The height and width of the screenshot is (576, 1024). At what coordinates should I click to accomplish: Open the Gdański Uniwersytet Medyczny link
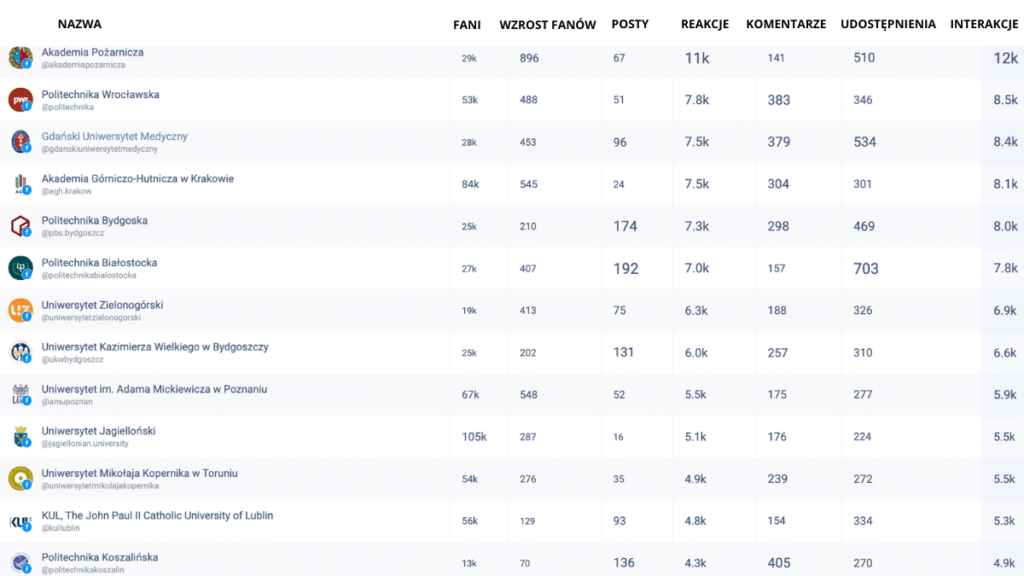(114, 136)
